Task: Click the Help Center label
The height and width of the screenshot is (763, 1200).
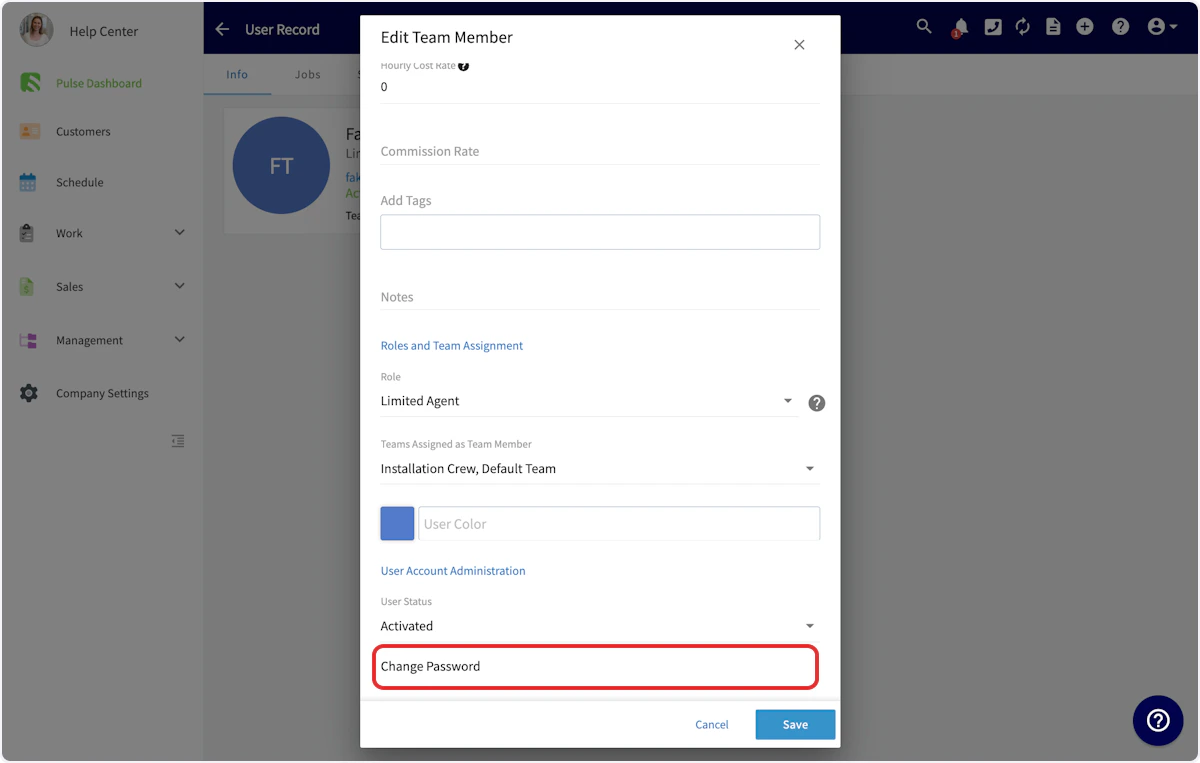Action: pyautogui.click(x=104, y=31)
